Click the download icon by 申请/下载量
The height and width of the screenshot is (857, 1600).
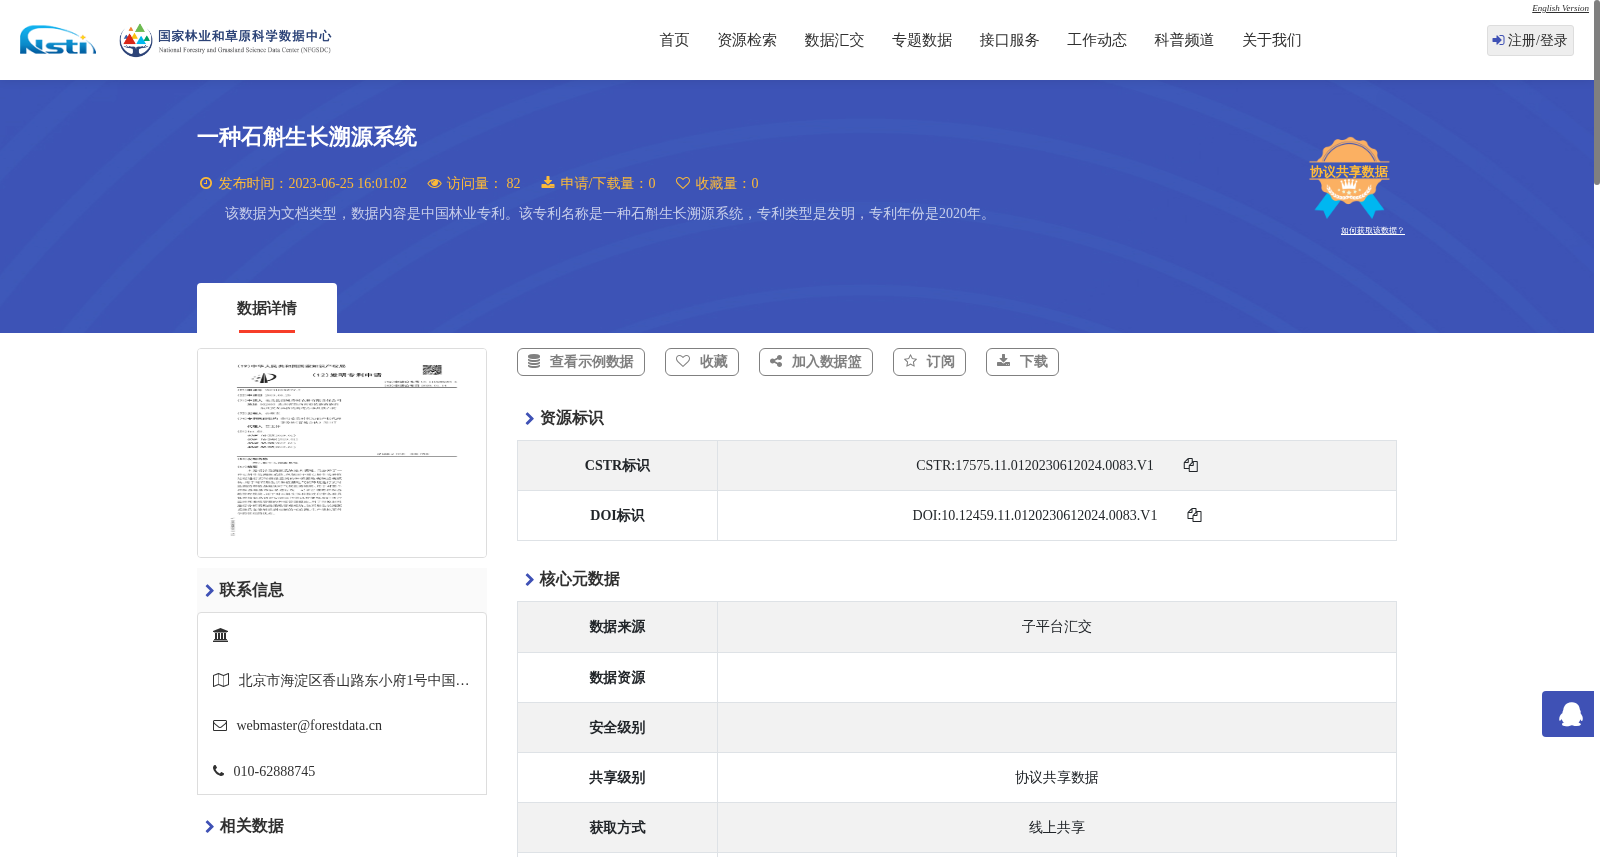548,183
